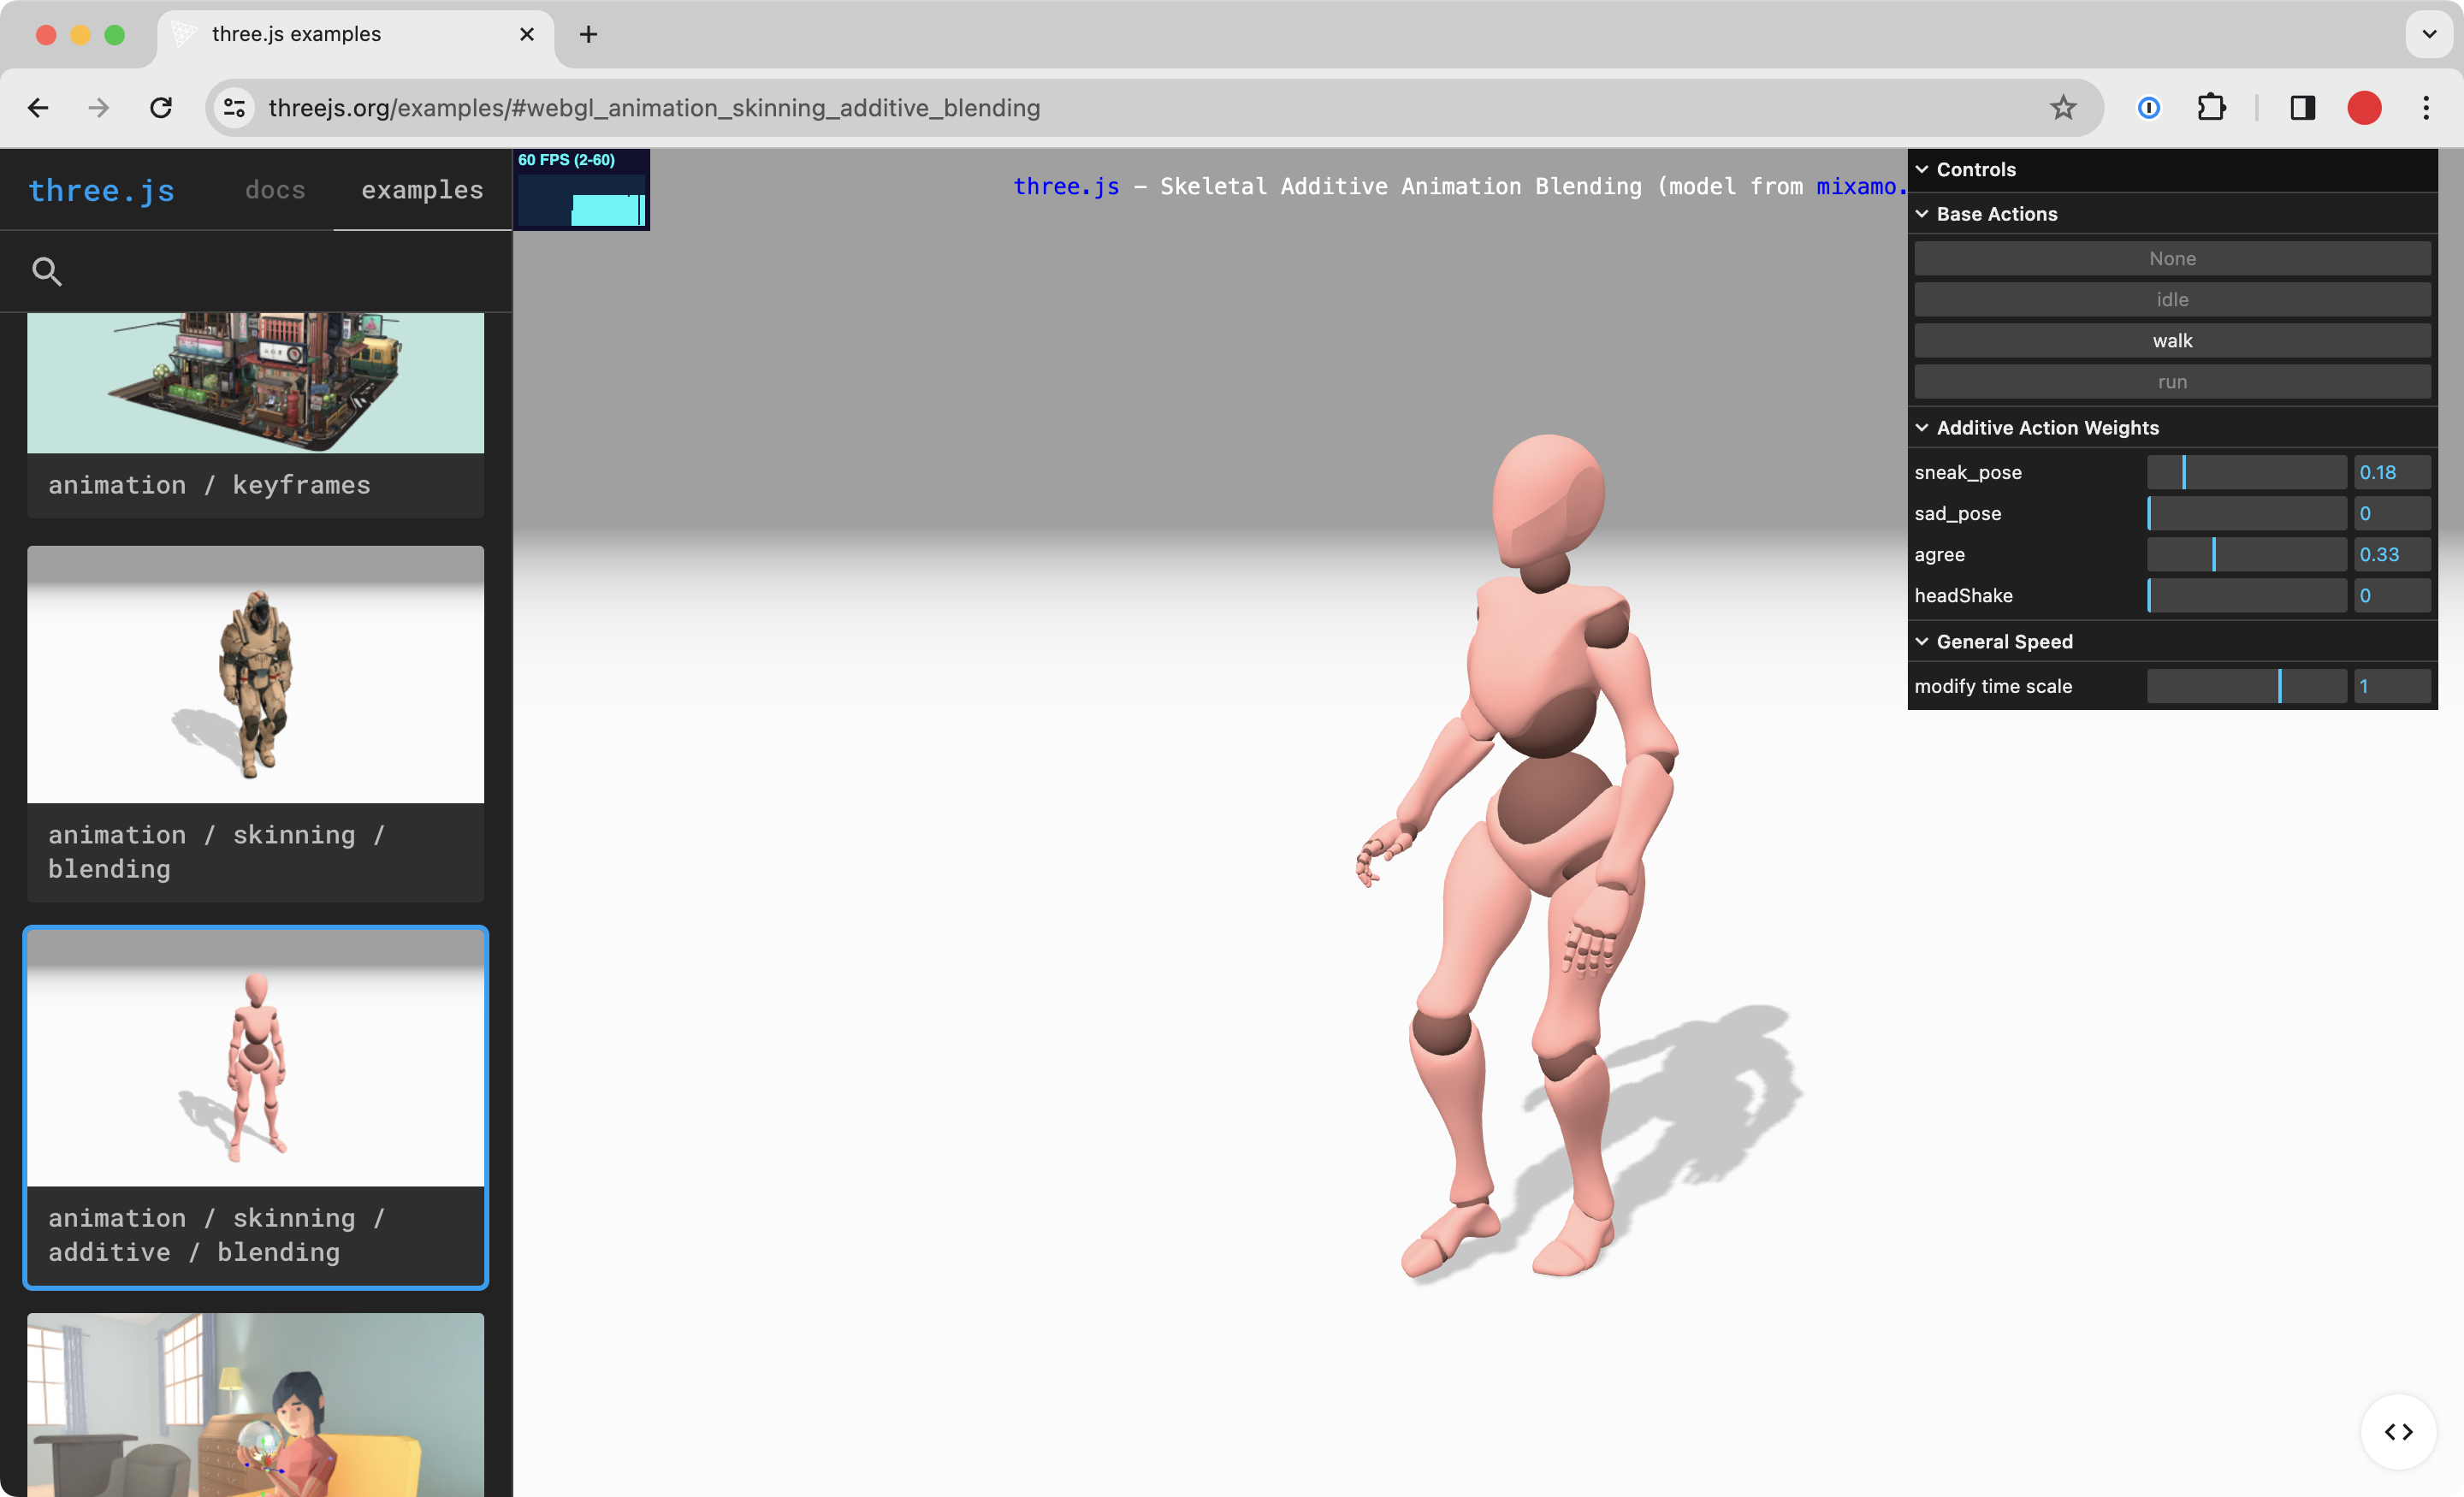Open the animation / skinning / blending example thumbnail

pyautogui.click(x=255, y=675)
